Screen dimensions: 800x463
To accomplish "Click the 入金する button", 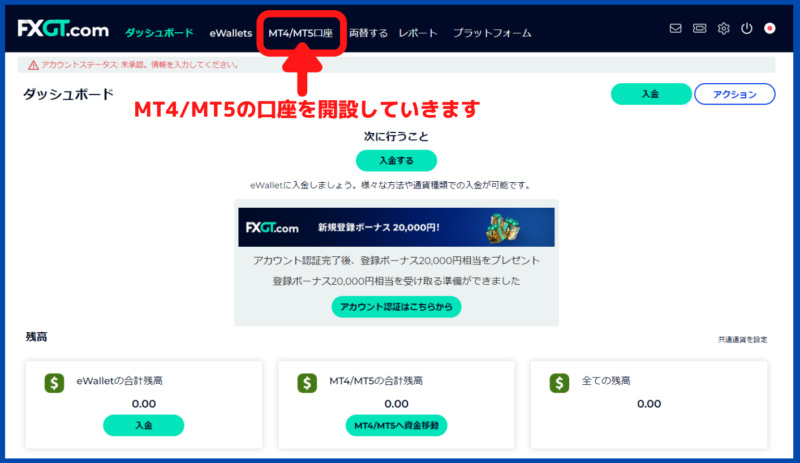I will click(396, 160).
